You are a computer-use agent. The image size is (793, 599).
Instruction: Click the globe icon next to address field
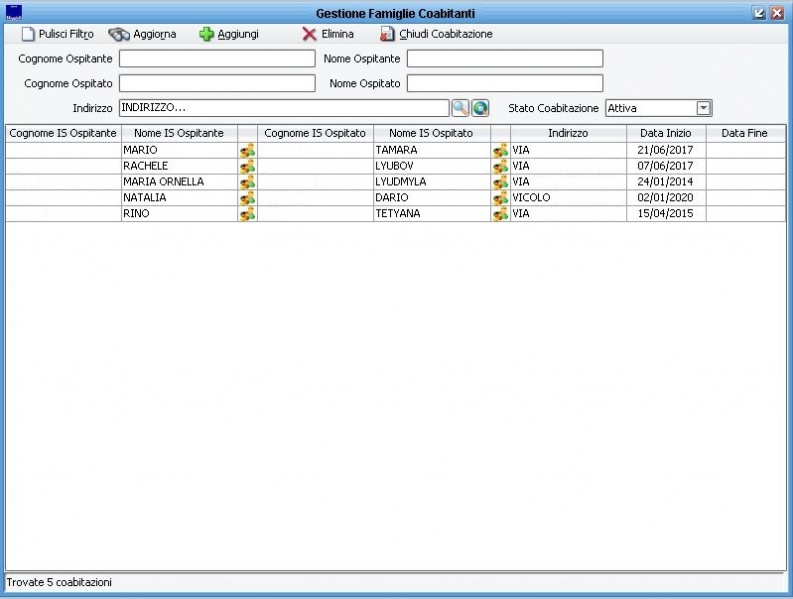(x=480, y=108)
